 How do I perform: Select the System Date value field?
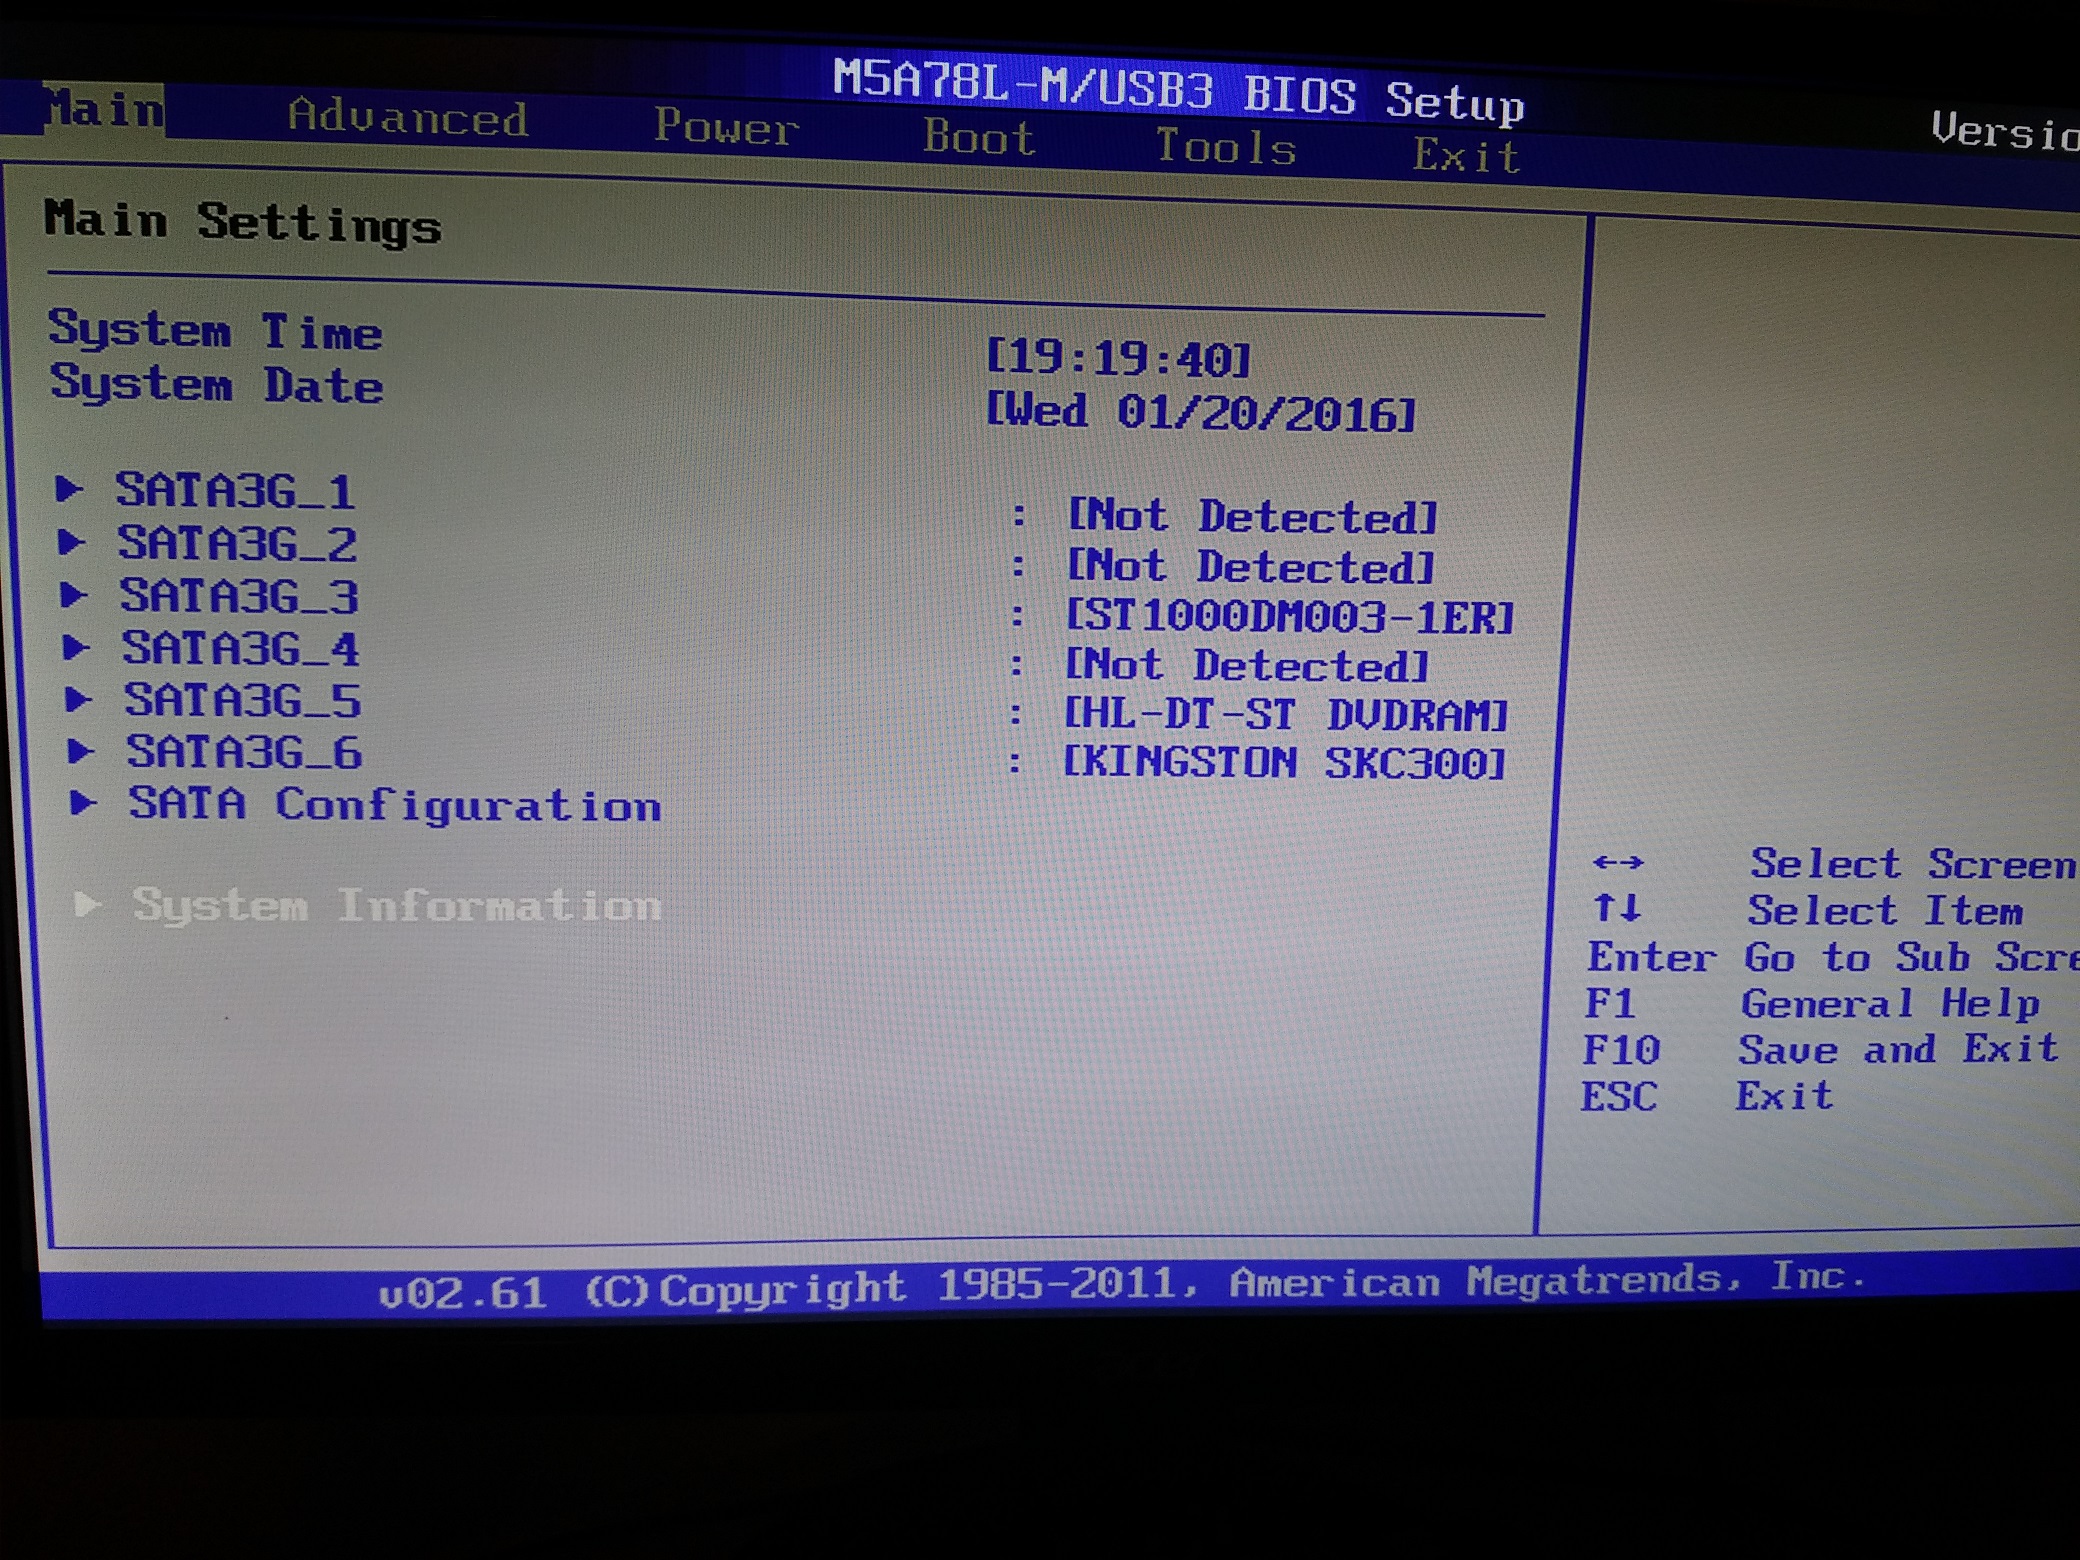coord(1200,412)
